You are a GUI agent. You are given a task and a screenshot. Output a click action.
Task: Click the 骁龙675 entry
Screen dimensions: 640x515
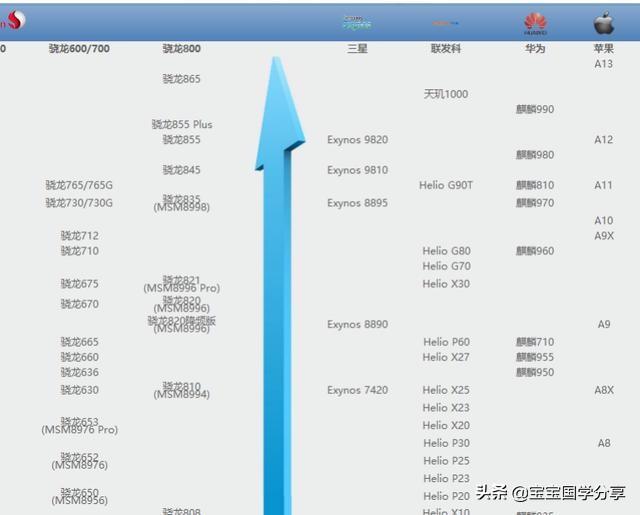coord(80,284)
